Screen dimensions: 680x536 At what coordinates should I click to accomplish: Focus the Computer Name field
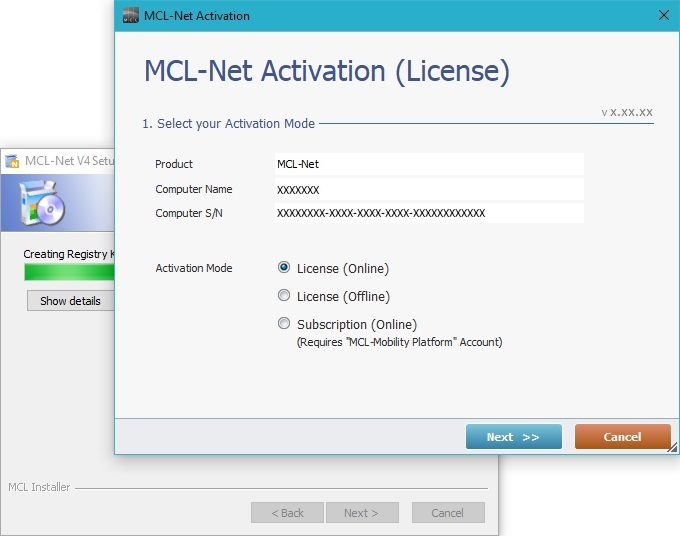(x=428, y=189)
